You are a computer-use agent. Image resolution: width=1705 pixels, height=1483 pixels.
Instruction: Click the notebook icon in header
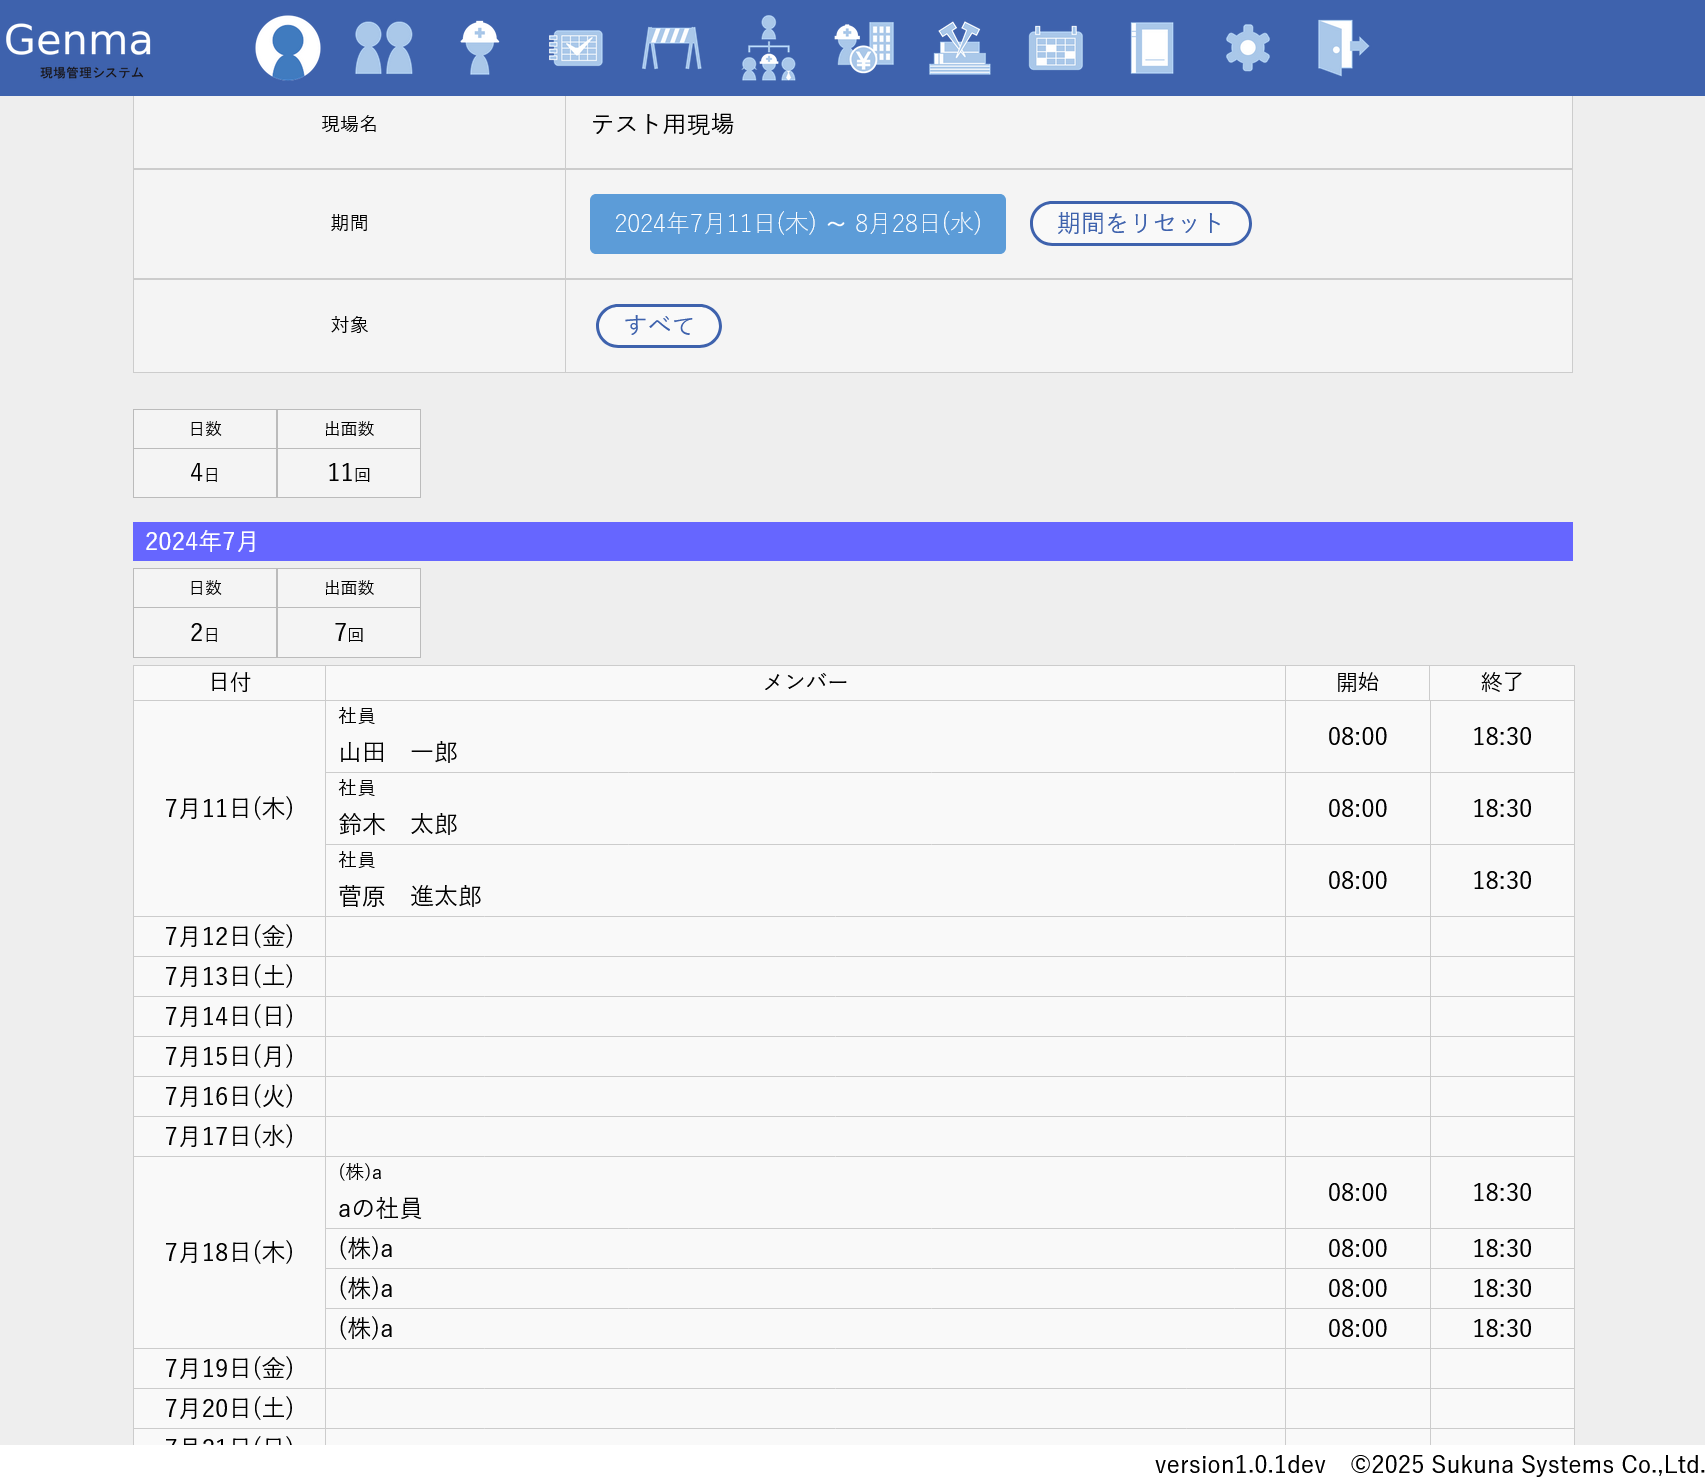[x=1151, y=47]
